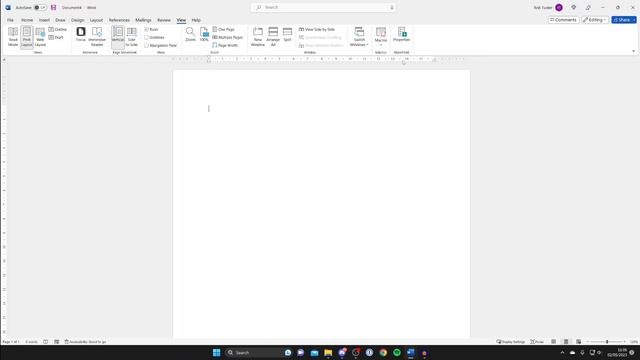
Task: Toggle Focus in the status bar
Action: point(537,342)
